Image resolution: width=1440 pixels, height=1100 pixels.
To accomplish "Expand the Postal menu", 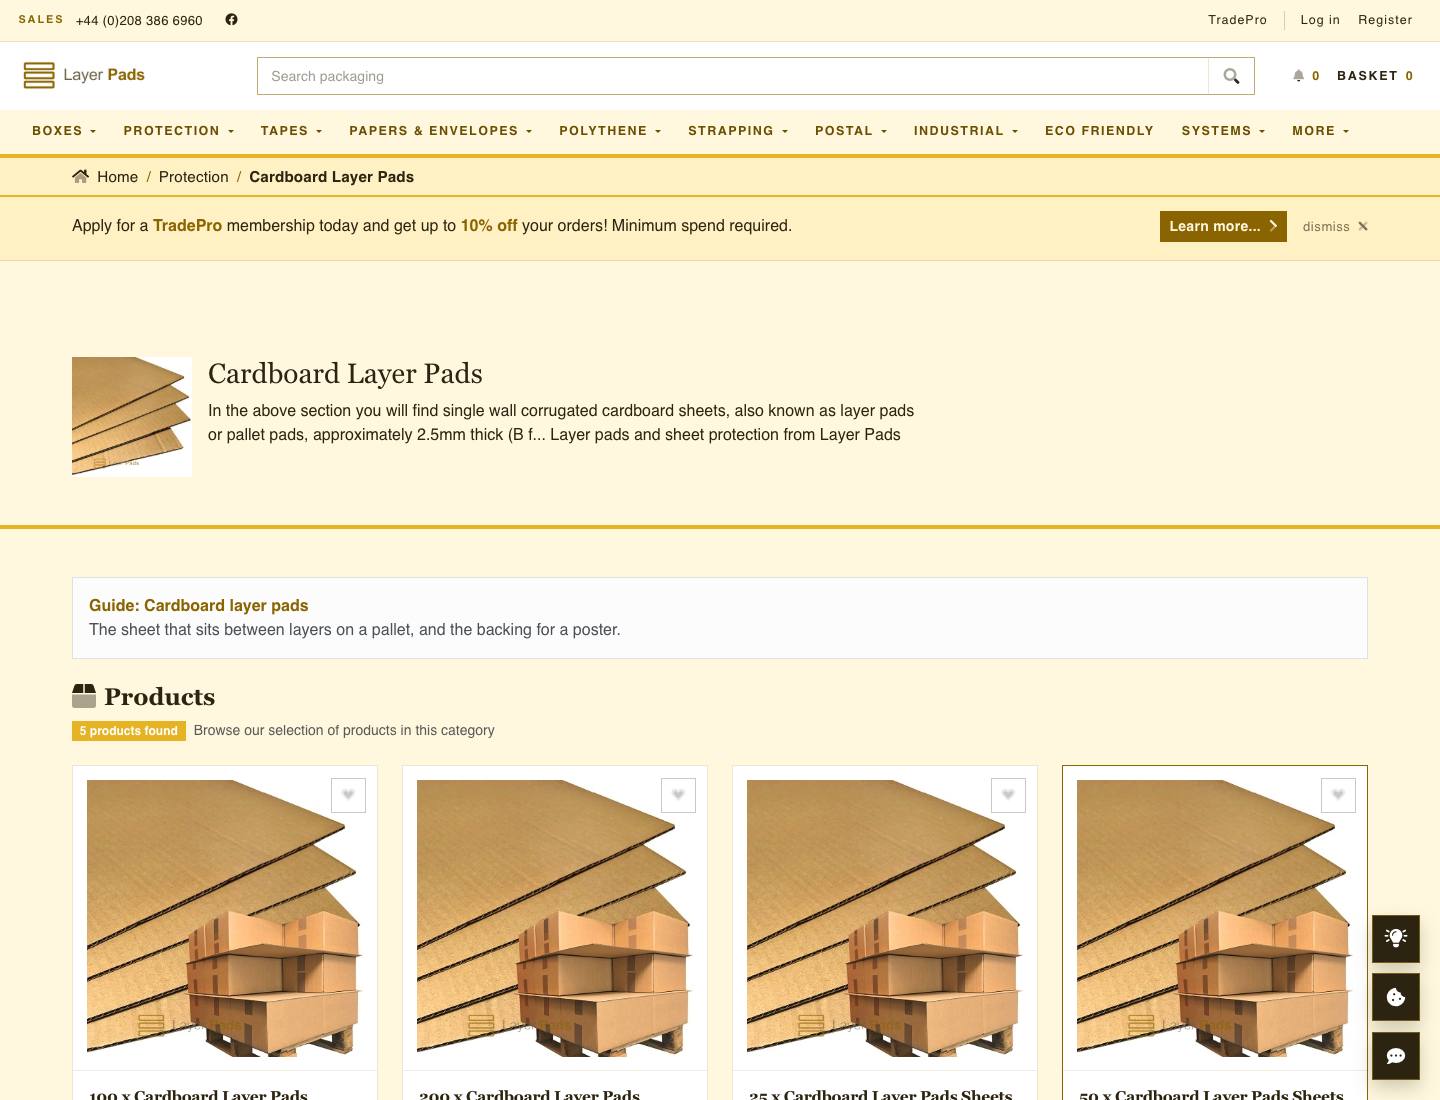I will coord(851,131).
